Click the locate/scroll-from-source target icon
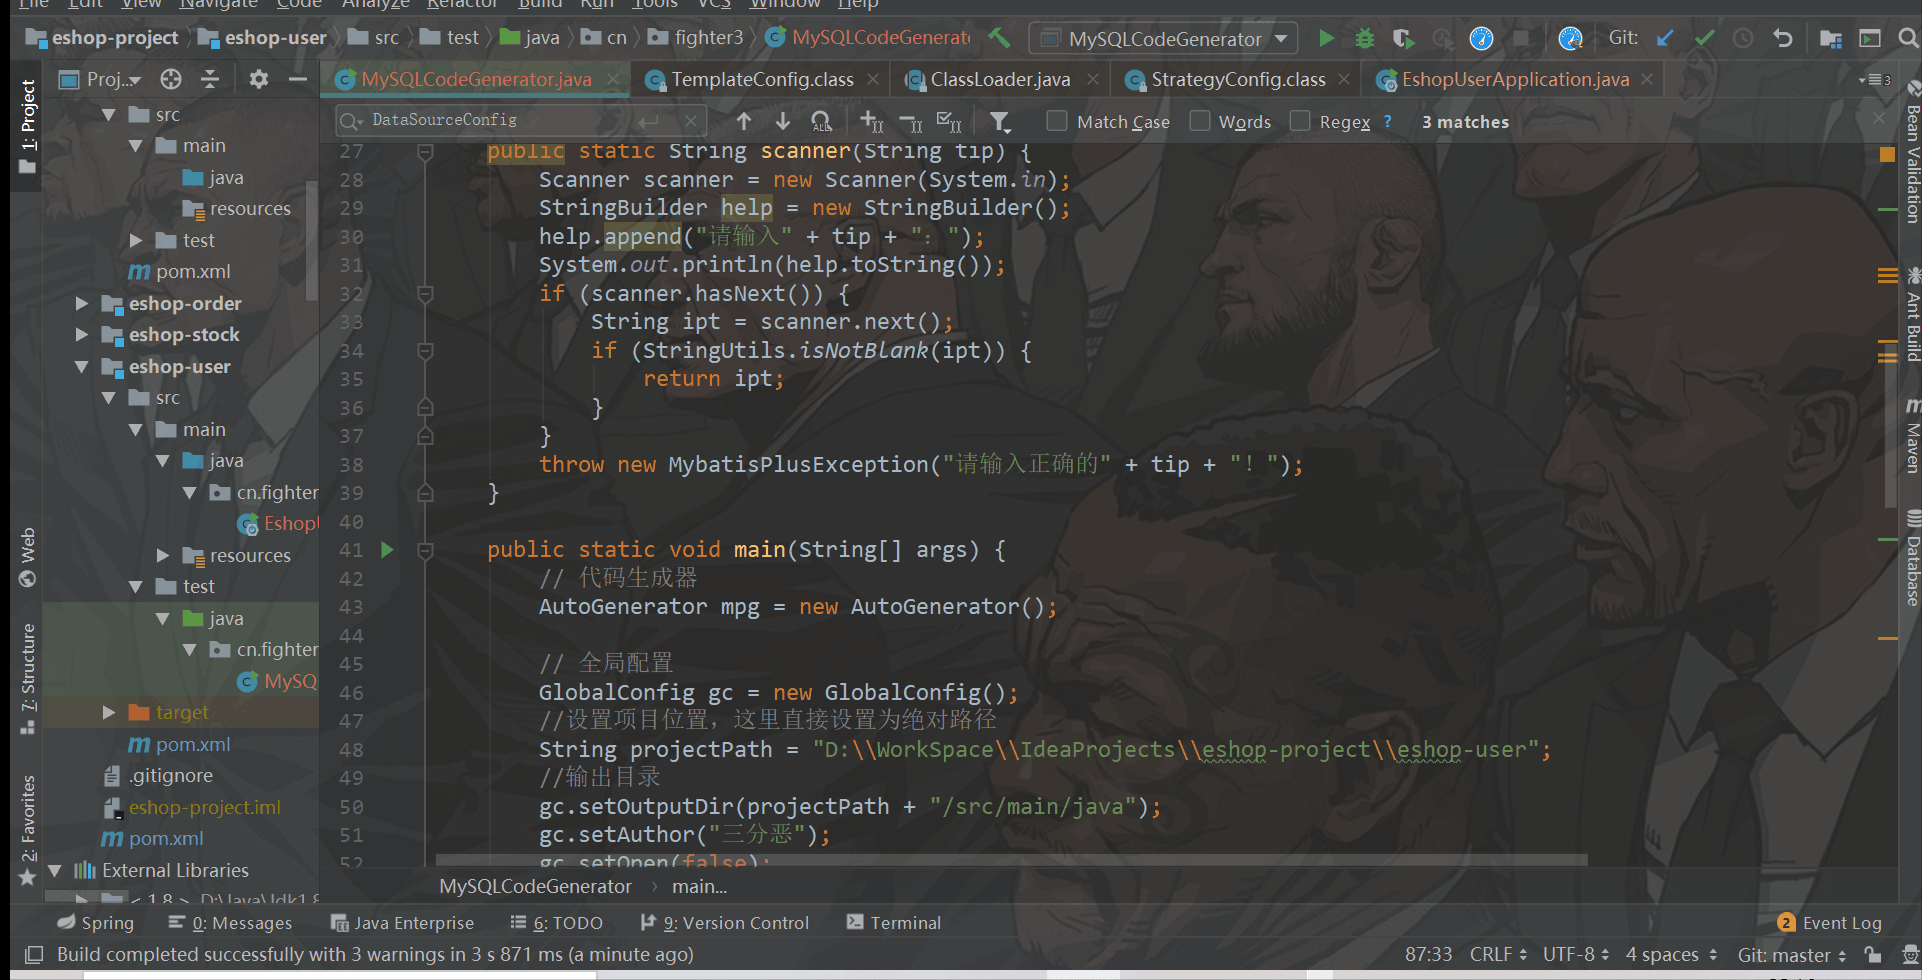The width and height of the screenshot is (1922, 980). (171, 79)
